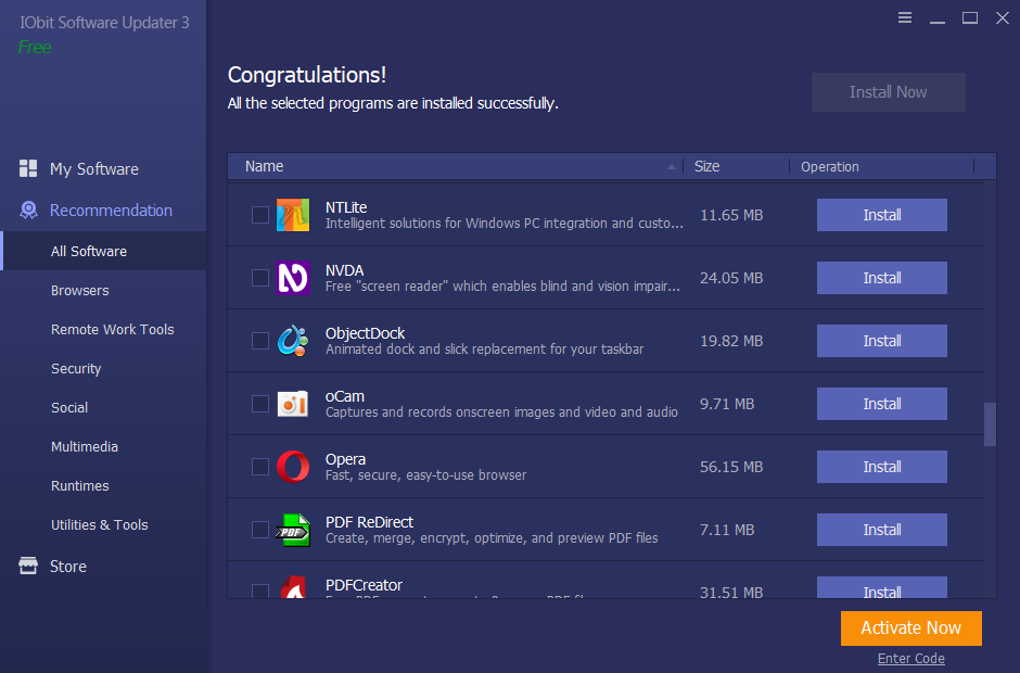Click the oCam app icon
Image resolution: width=1020 pixels, height=673 pixels.
293,404
